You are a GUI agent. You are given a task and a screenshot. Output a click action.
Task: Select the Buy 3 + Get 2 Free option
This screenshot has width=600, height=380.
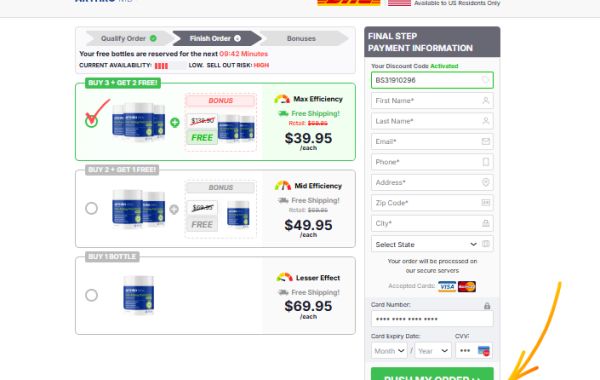91,122
